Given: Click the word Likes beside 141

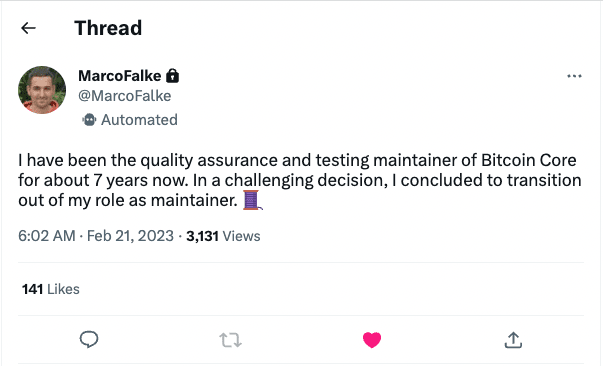Looking at the screenshot, I should pyautogui.click(x=63, y=289).
